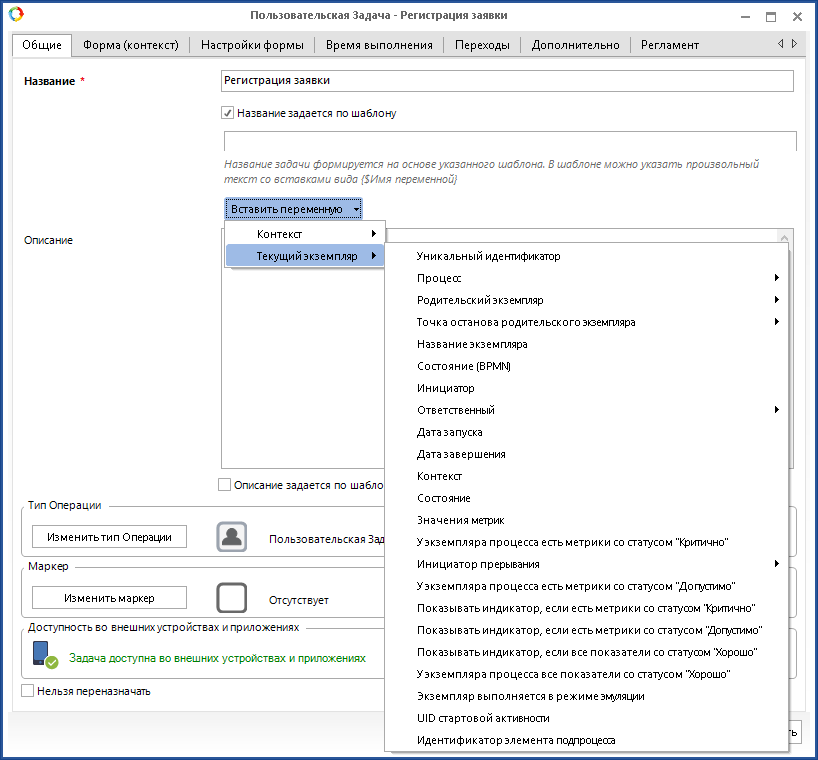Screen dimensions: 818x760
Task: Open the 'Вставить переменную' dropdown
Action: (x=293, y=209)
